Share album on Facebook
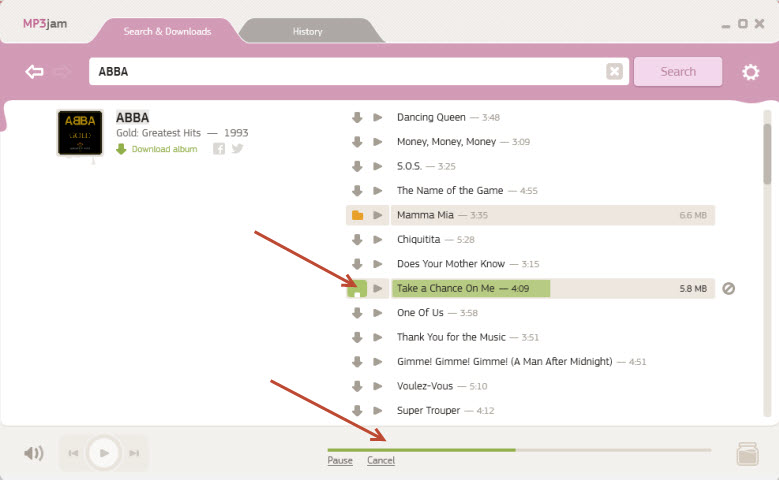The height and width of the screenshot is (480, 779). coord(219,149)
